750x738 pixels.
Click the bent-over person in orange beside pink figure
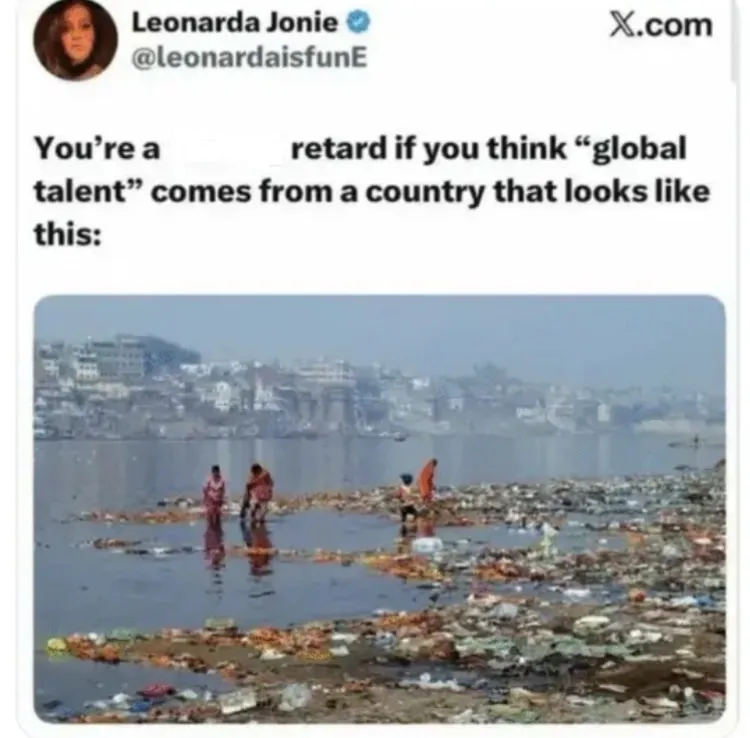pyautogui.click(x=258, y=493)
